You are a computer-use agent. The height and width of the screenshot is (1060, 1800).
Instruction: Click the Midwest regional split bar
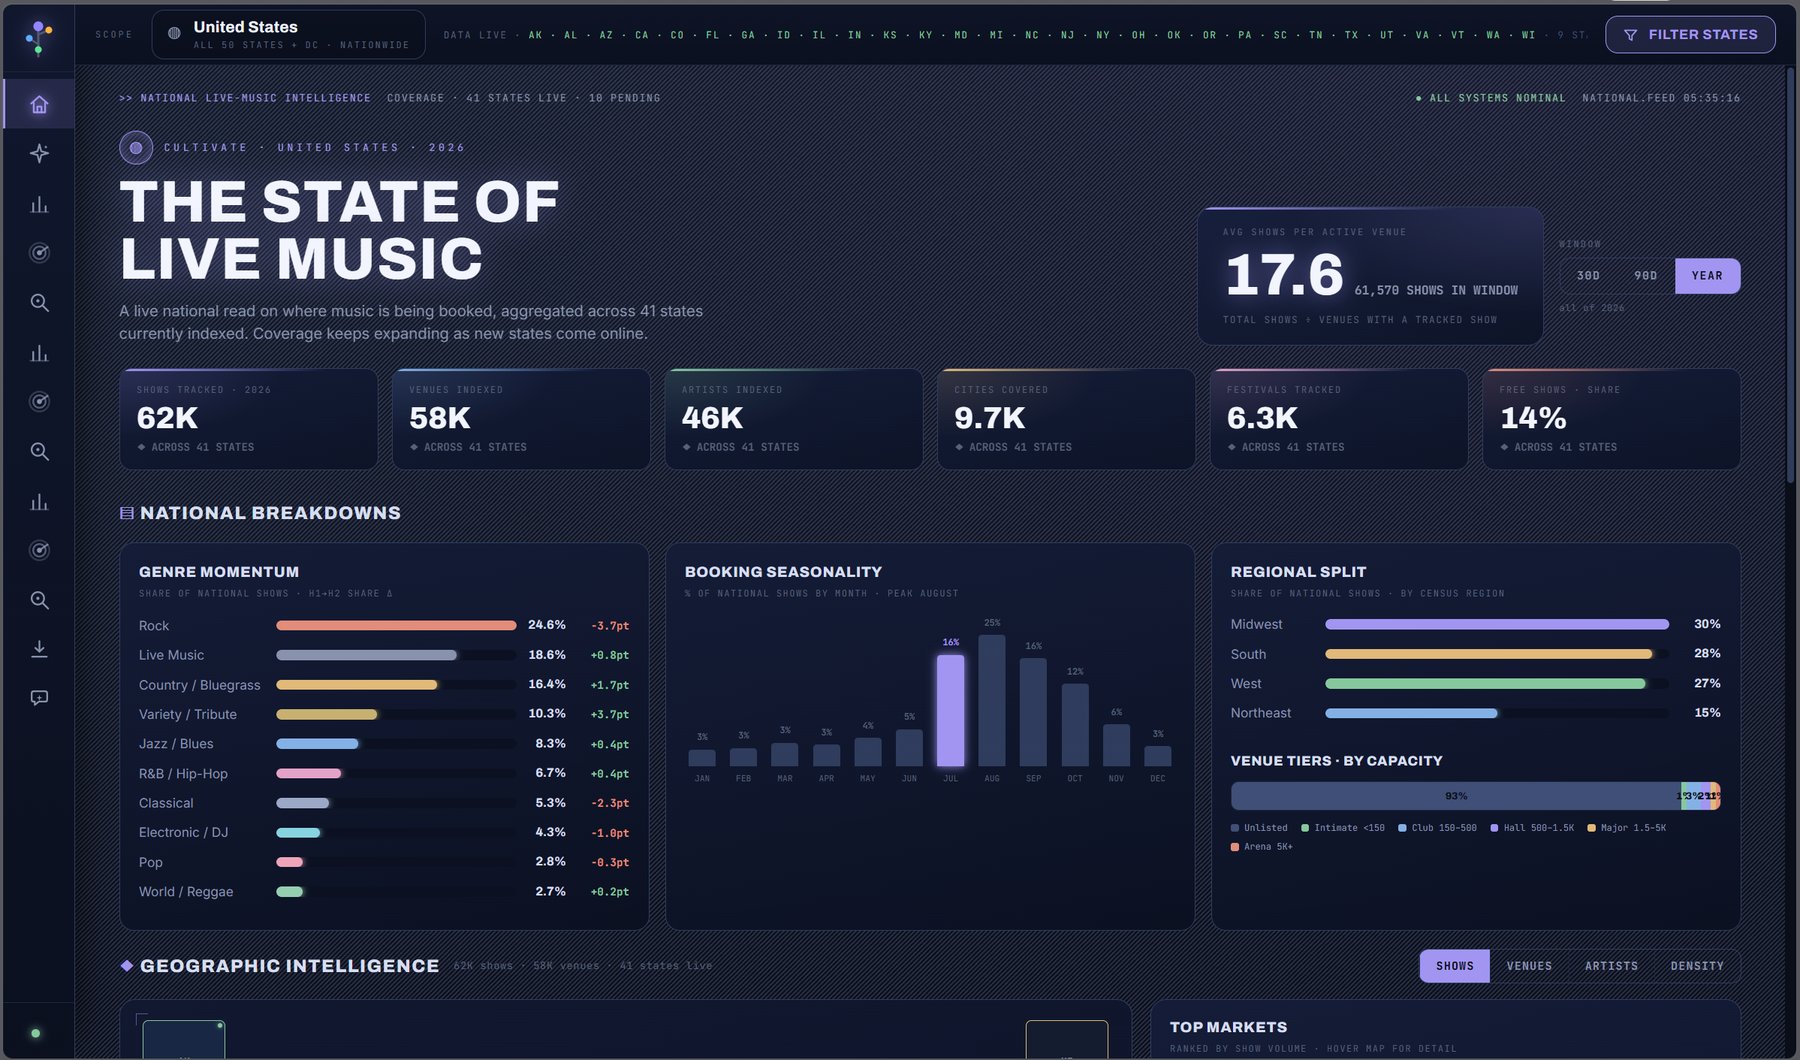(x=1497, y=624)
